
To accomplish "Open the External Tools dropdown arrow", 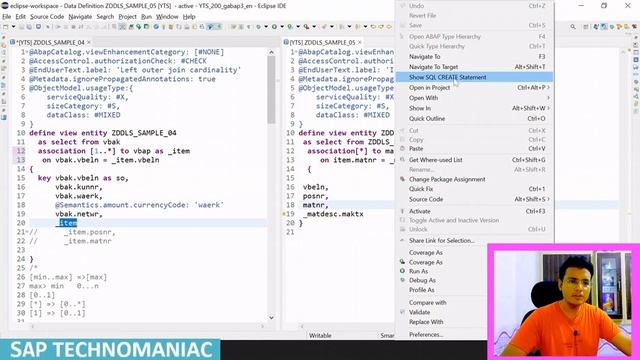I will [x=313, y=27].
